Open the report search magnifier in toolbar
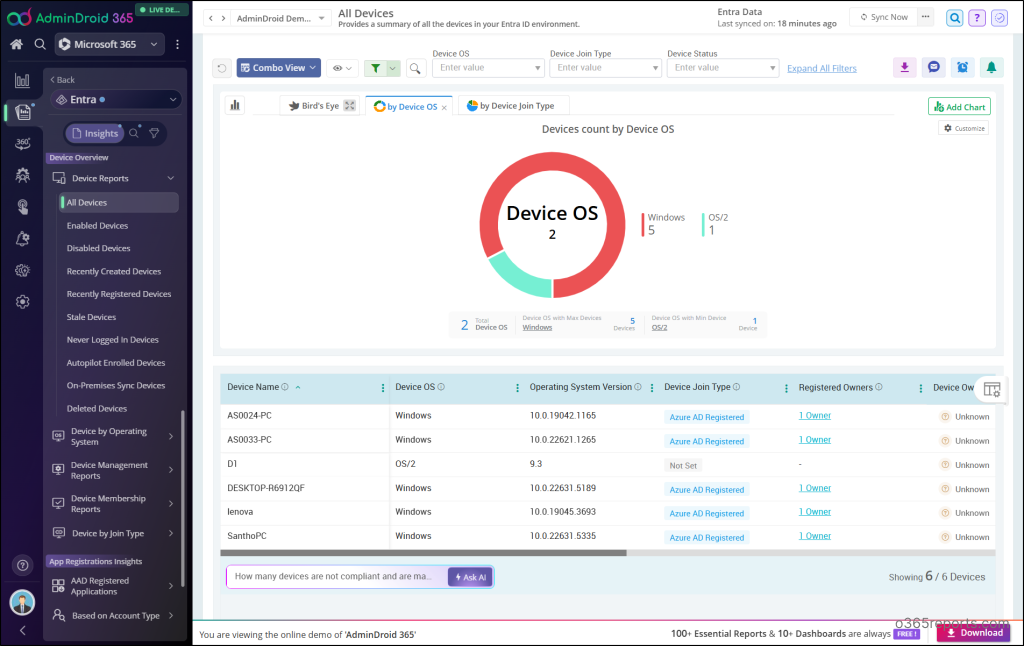This screenshot has height=646, width=1024. pyautogui.click(x=415, y=68)
